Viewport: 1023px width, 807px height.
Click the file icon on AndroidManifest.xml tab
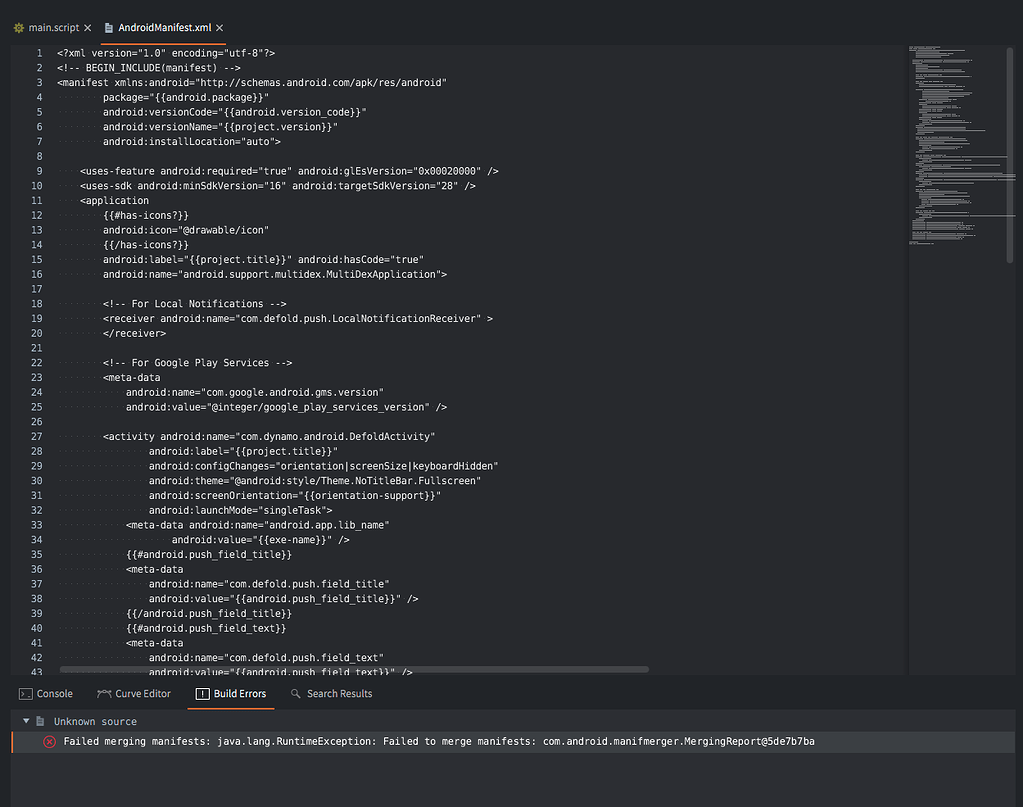[x=107, y=28]
